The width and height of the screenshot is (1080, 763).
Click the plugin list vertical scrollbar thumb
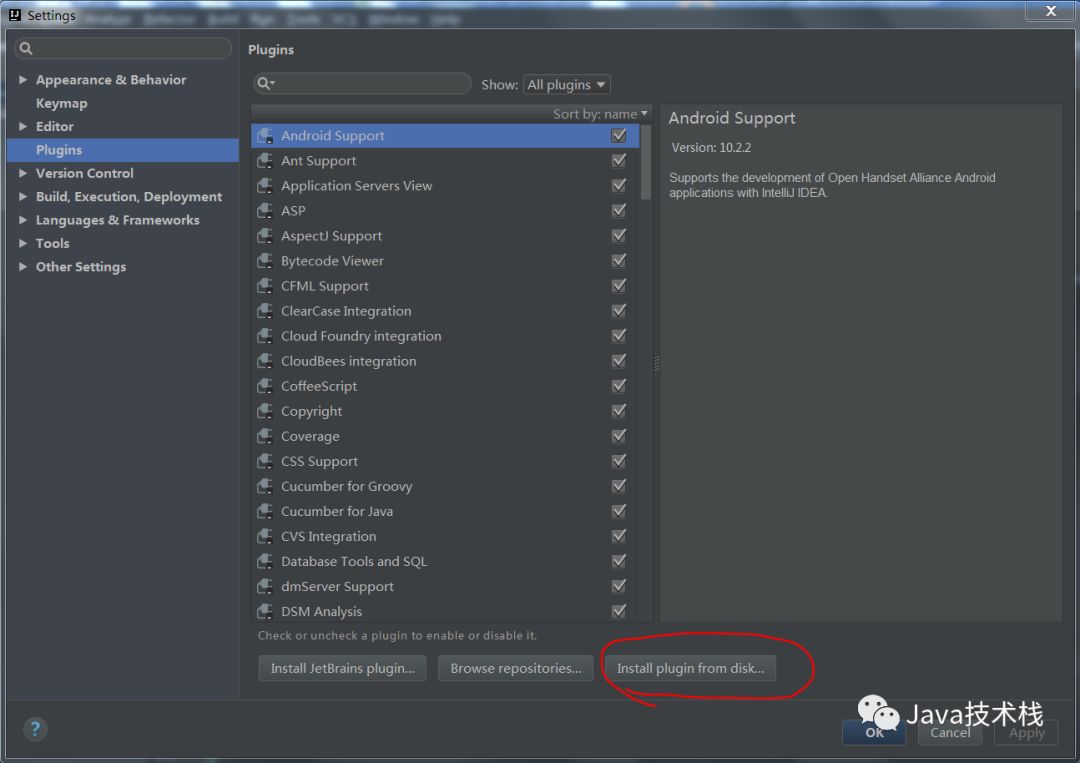(645, 163)
